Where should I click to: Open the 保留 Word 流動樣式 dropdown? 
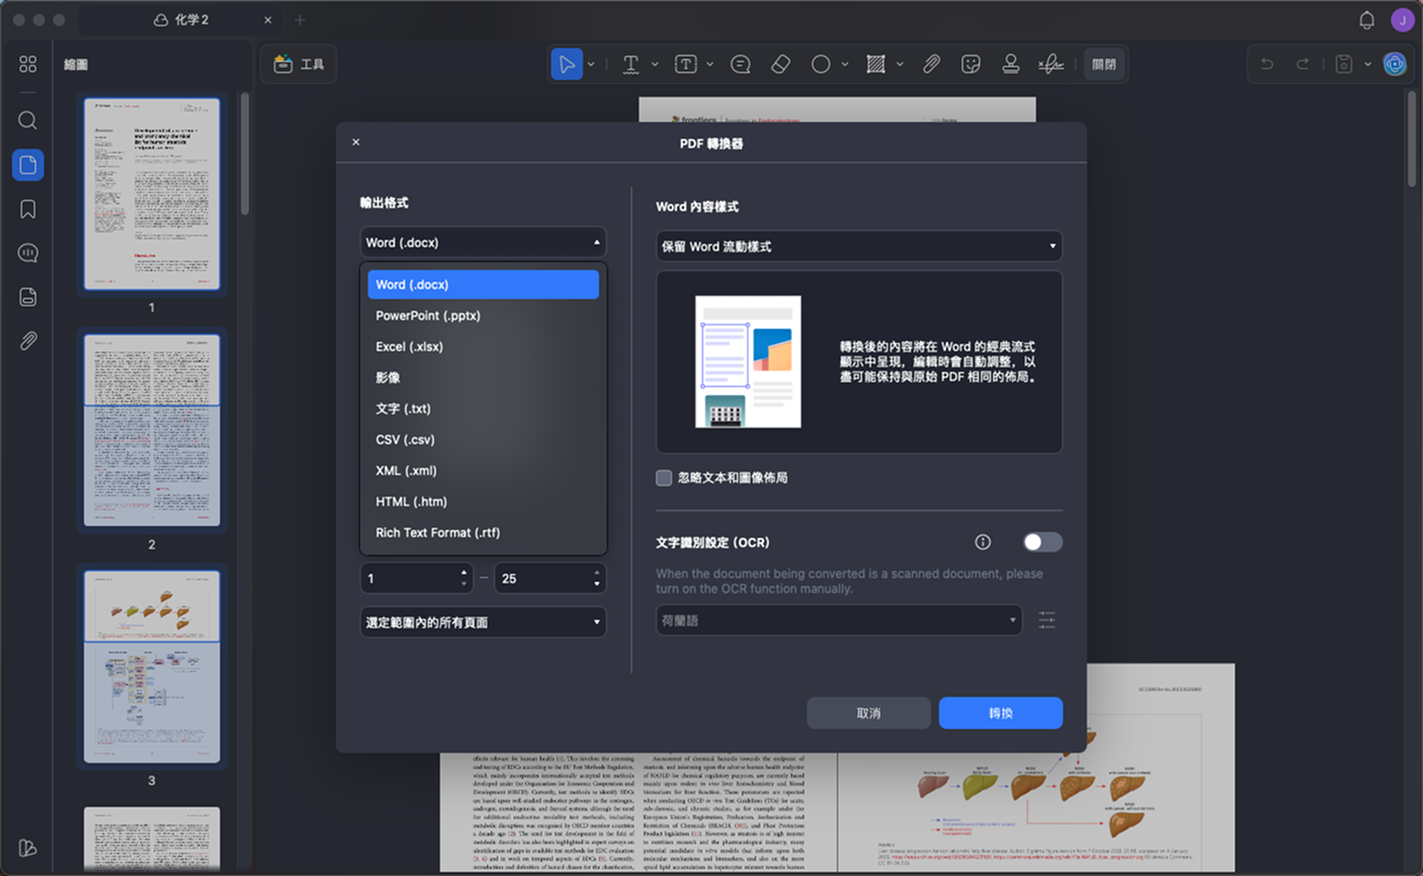859,246
